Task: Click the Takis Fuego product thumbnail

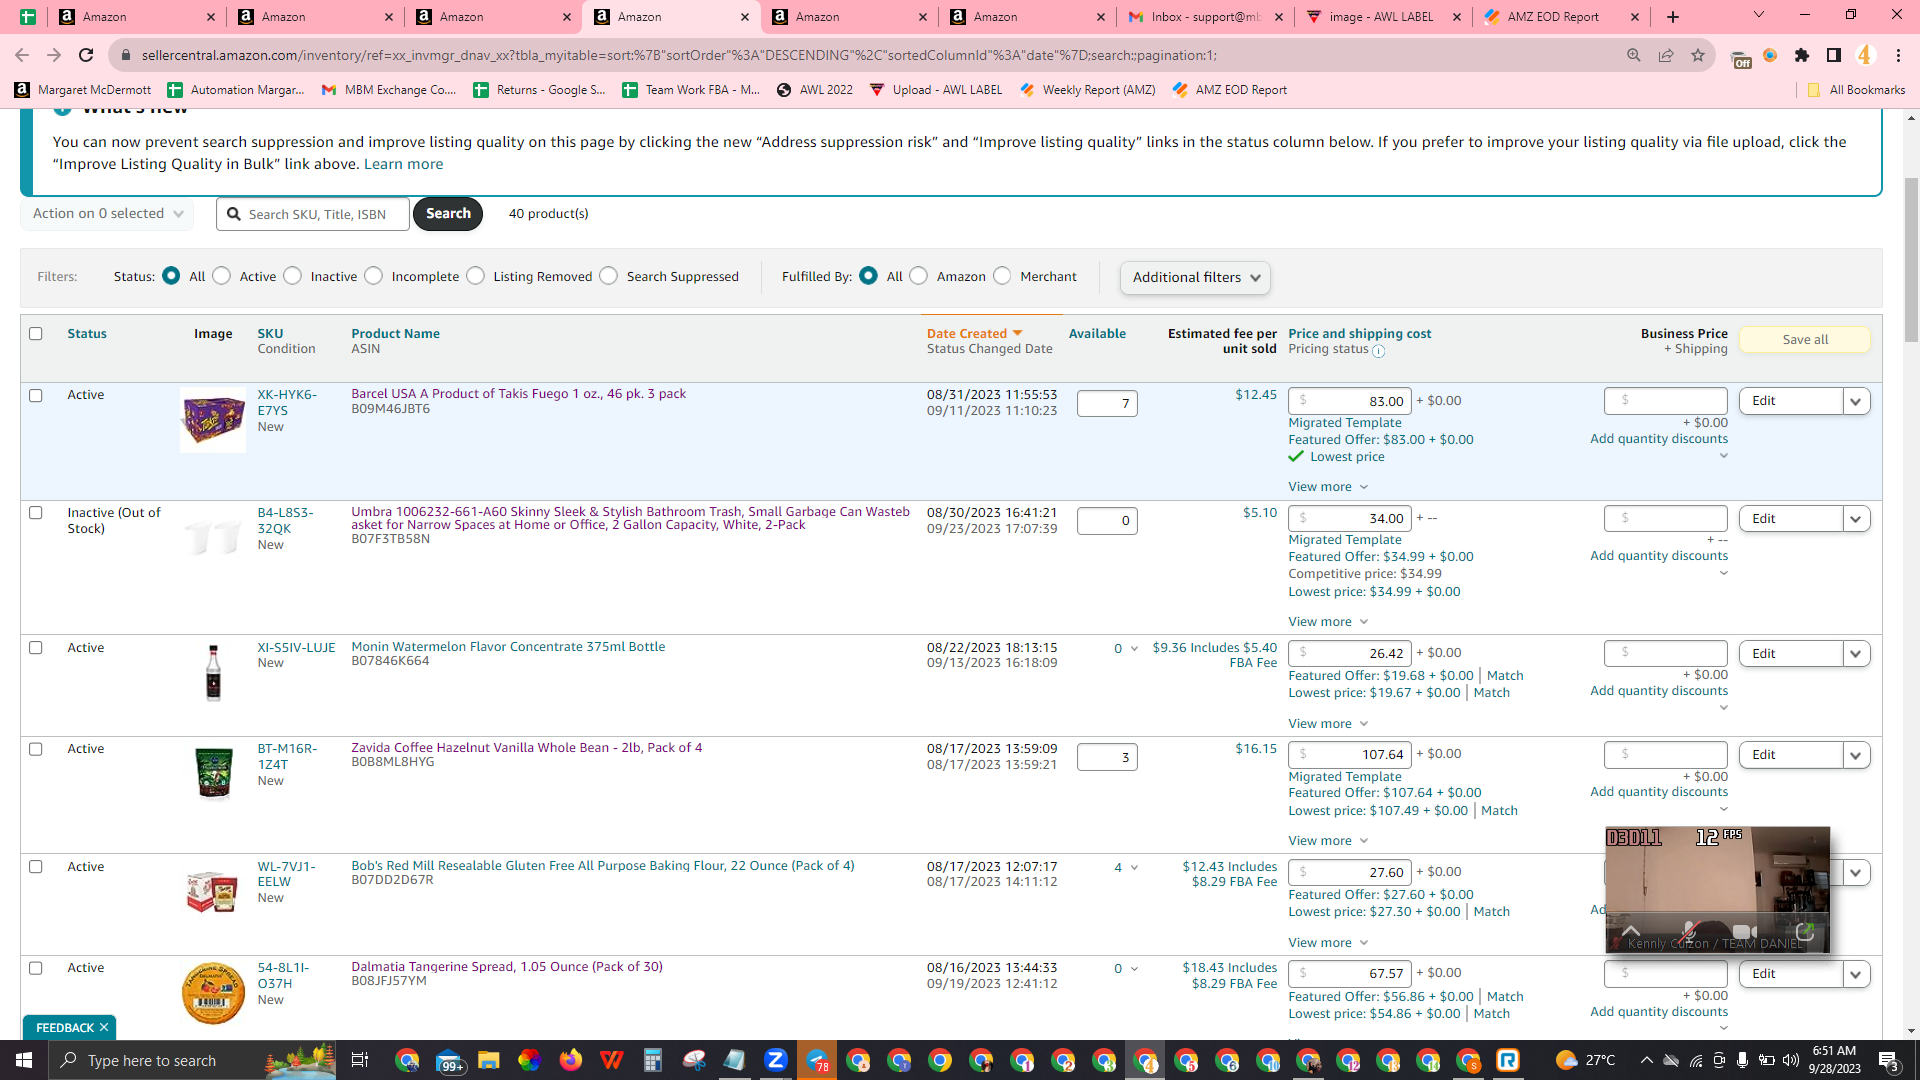Action: click(x=213, y=420)
